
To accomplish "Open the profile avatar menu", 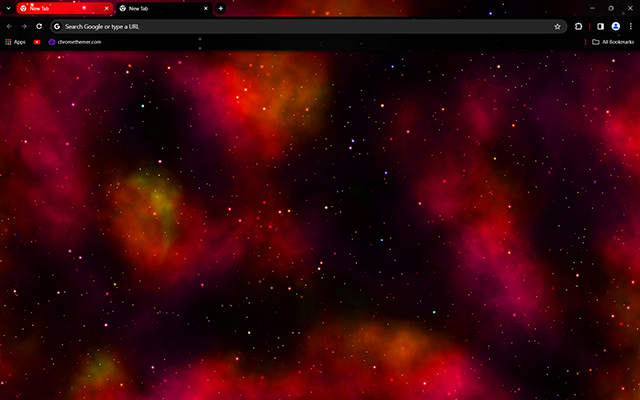I will click(x=616, y=27).
